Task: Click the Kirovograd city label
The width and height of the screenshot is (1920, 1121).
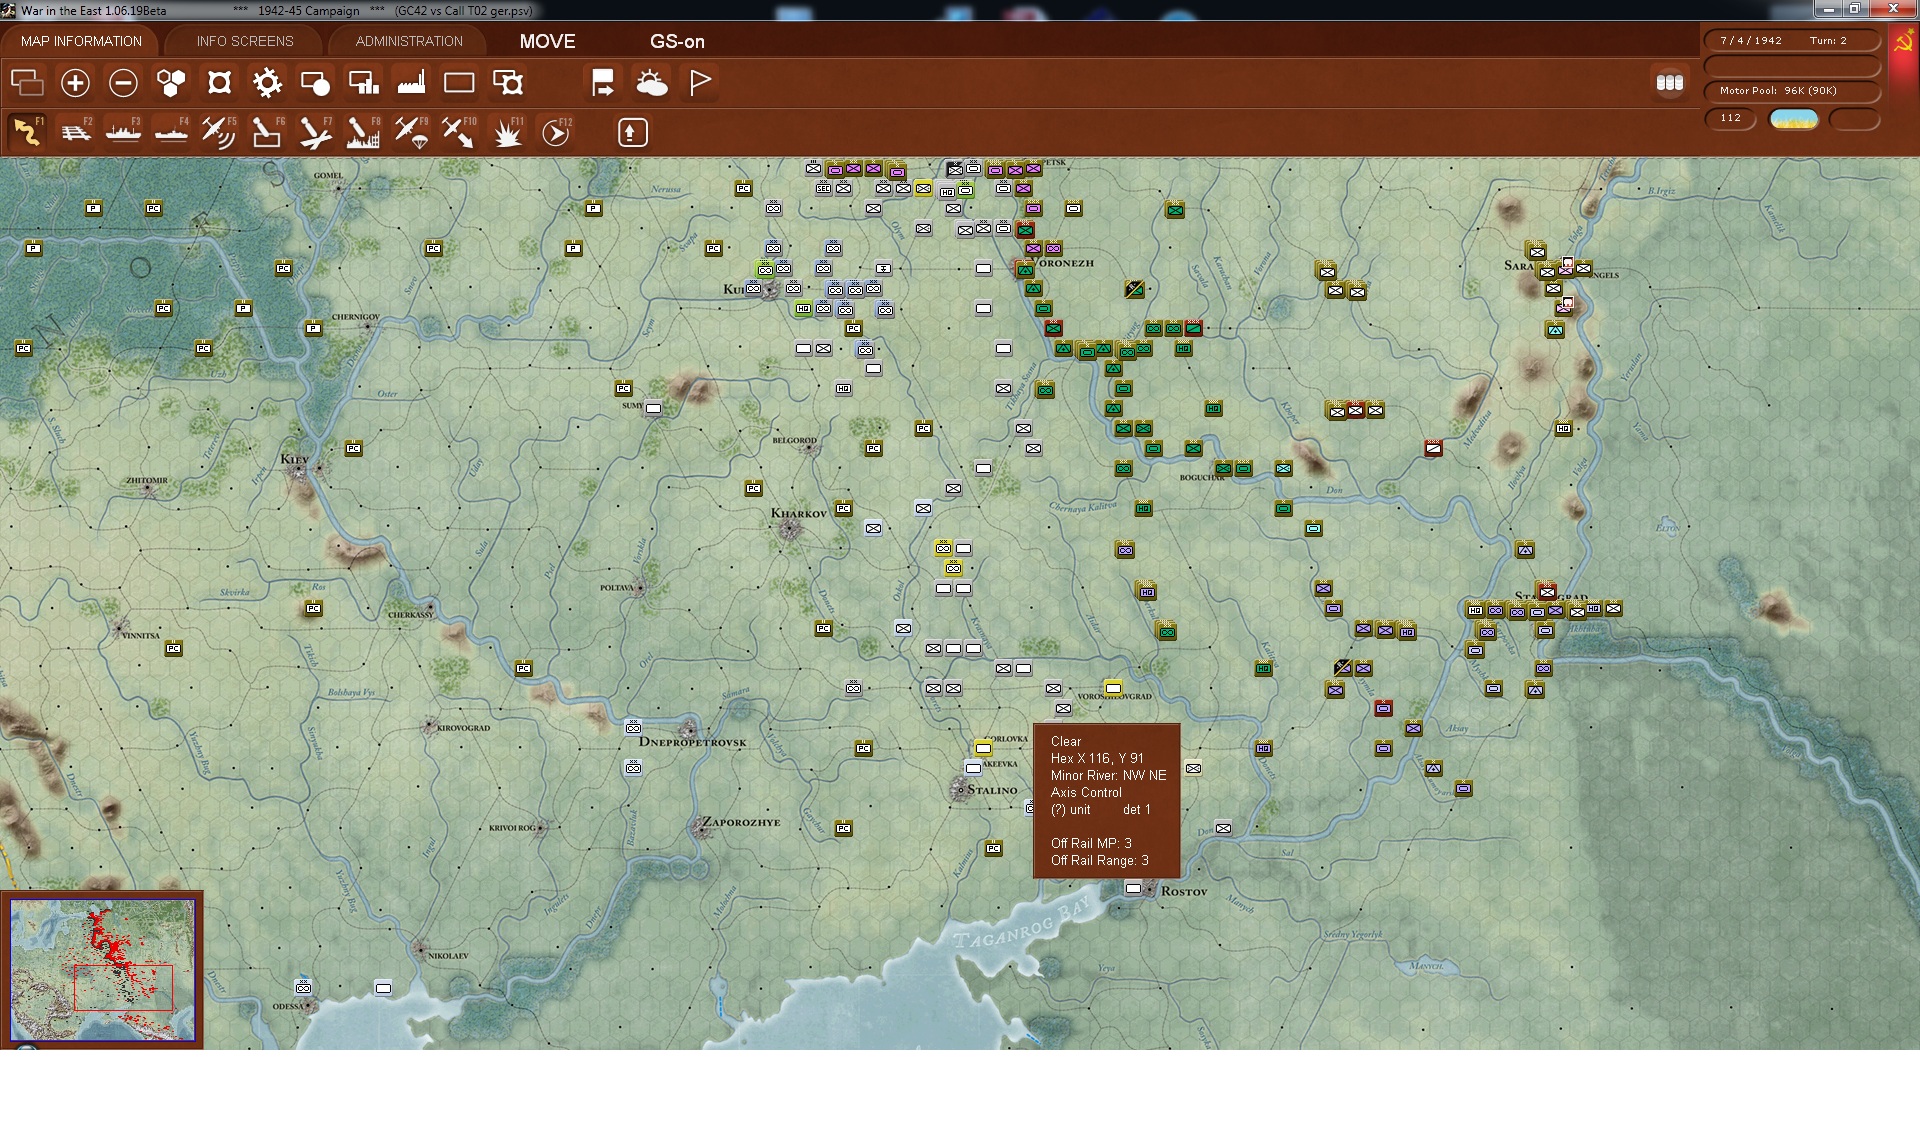Action: 463,728
